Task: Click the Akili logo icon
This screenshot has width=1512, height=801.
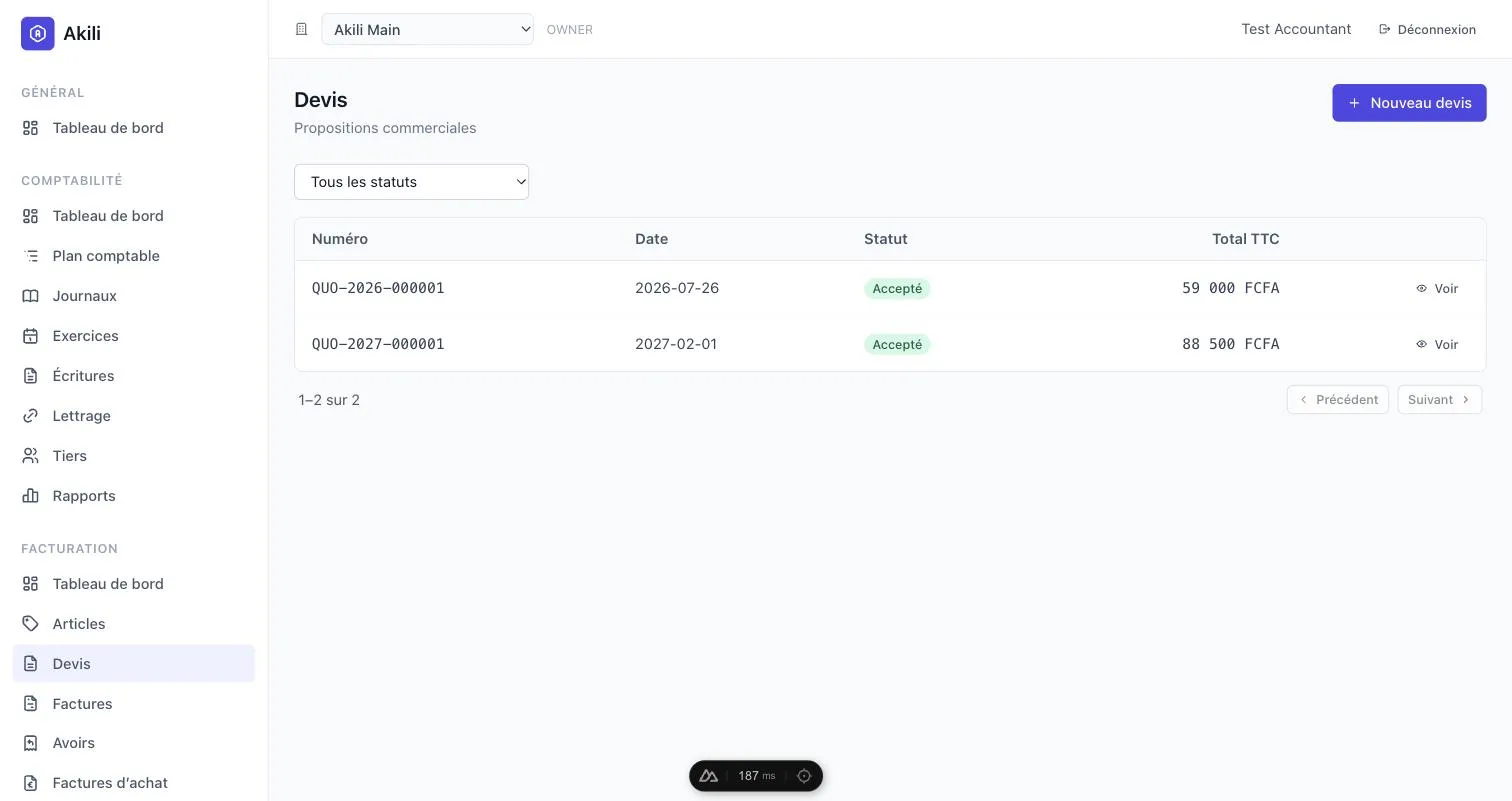Action: [37, 33]
